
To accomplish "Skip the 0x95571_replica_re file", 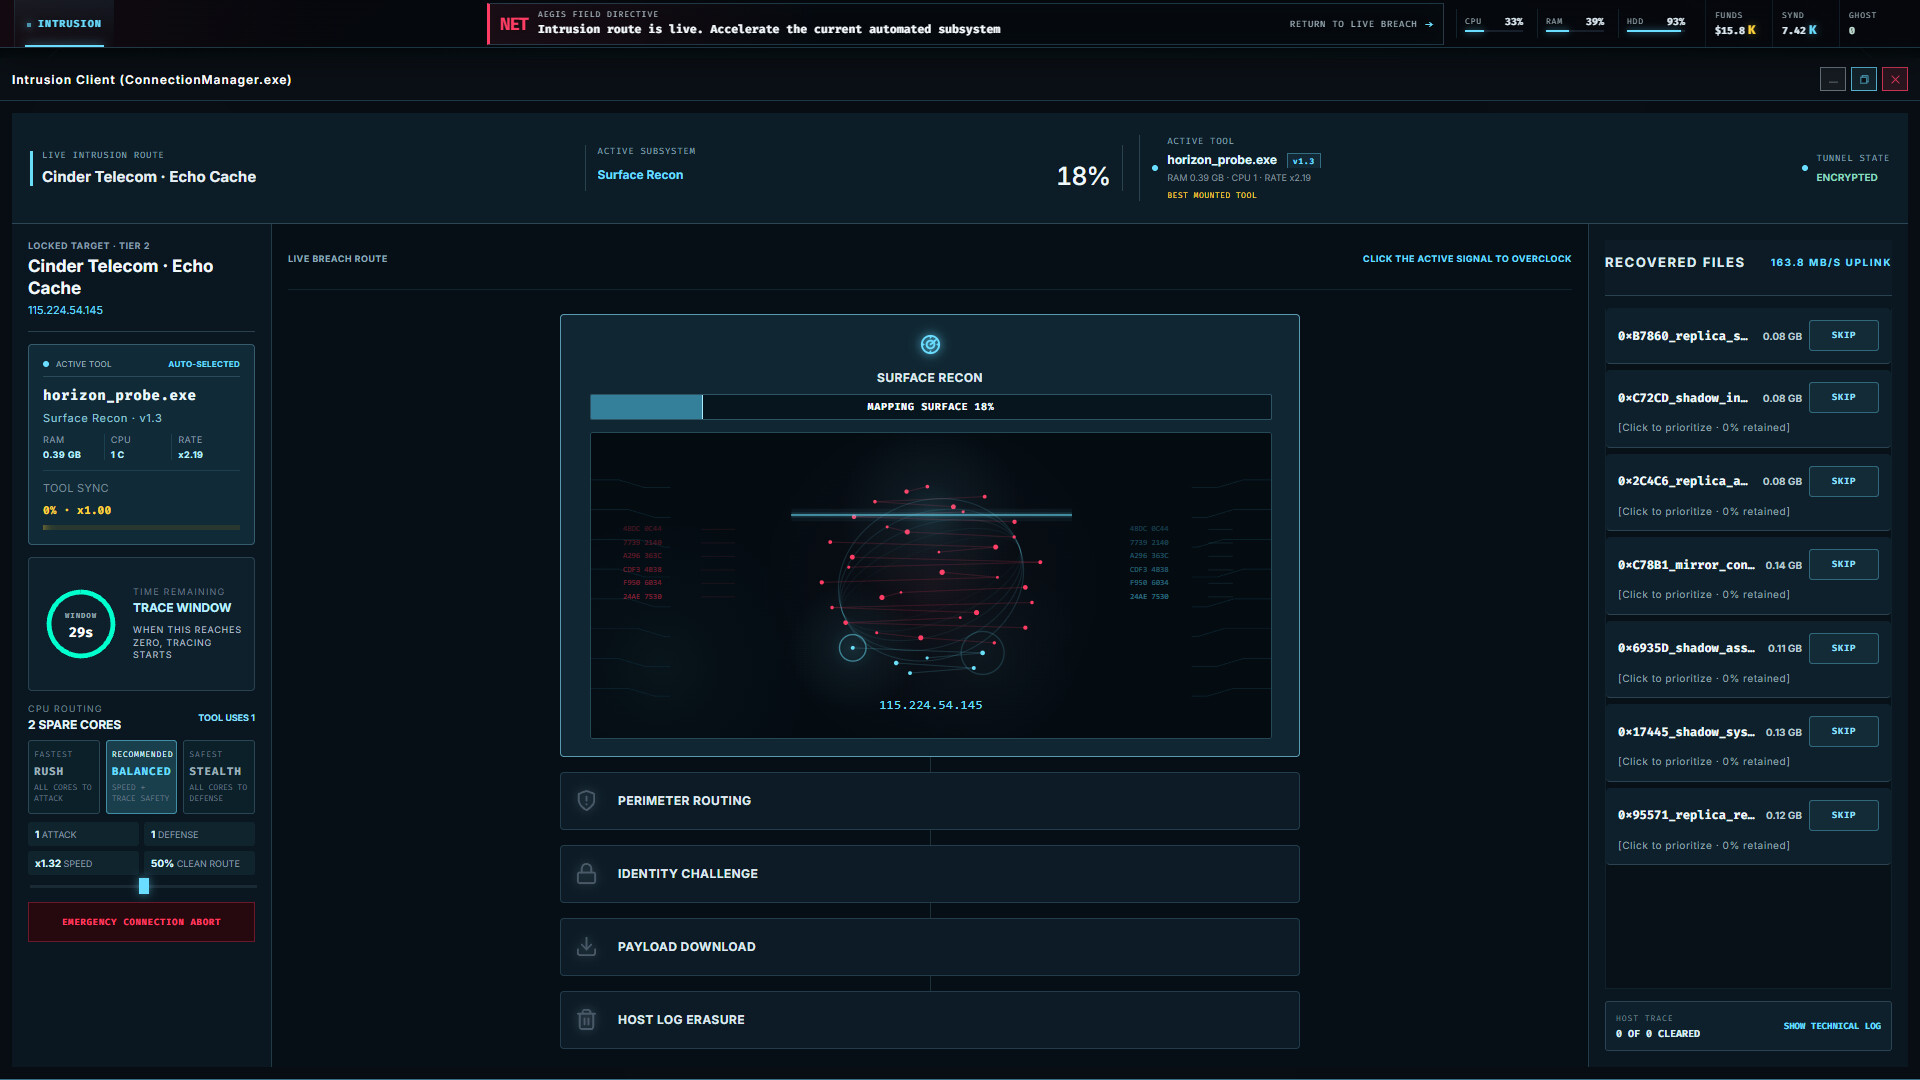I will tap(1843, 815).
